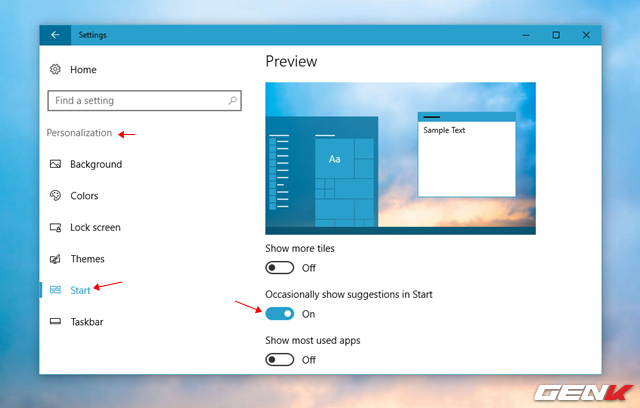
Task: Turn on Show more tiles
Action: coord(280,268)
